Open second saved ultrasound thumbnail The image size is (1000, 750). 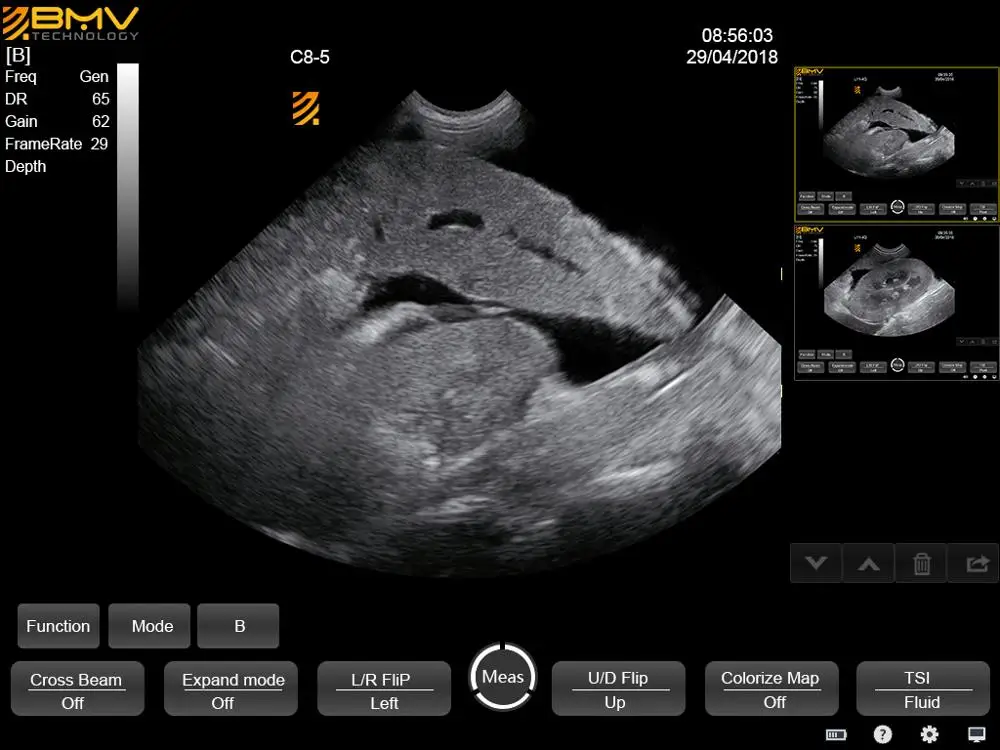896,302
